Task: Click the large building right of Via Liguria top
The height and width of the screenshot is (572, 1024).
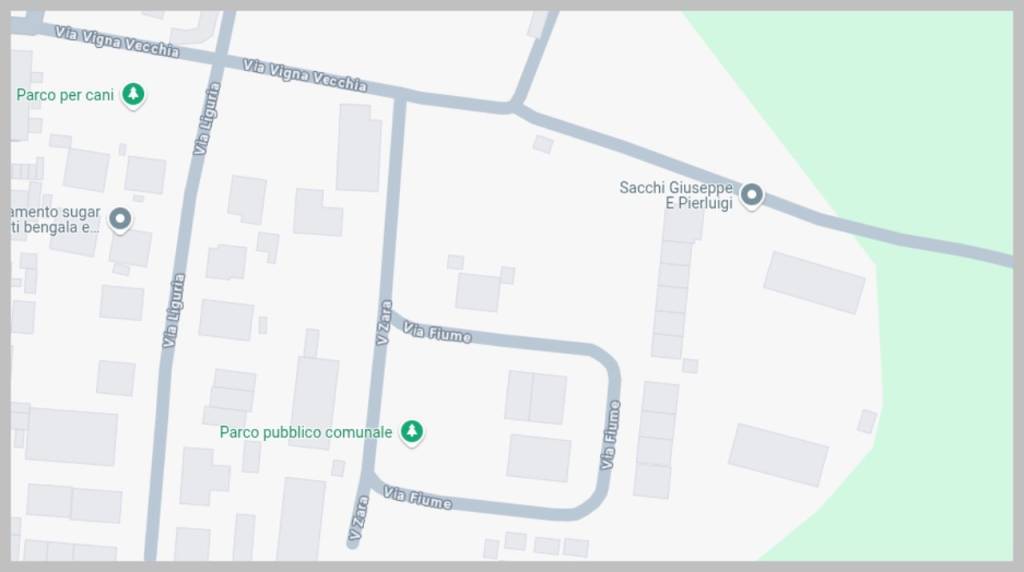Action: coord(359,148)
